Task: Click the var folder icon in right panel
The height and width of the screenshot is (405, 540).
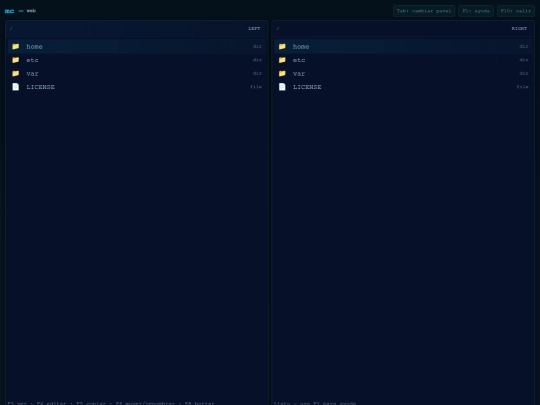Action: (x=282, y=73)
